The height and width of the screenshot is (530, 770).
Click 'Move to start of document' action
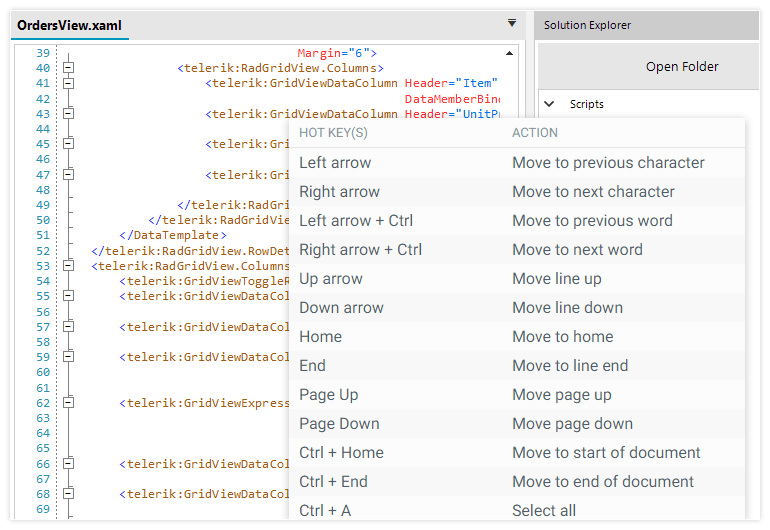point(606,452)
